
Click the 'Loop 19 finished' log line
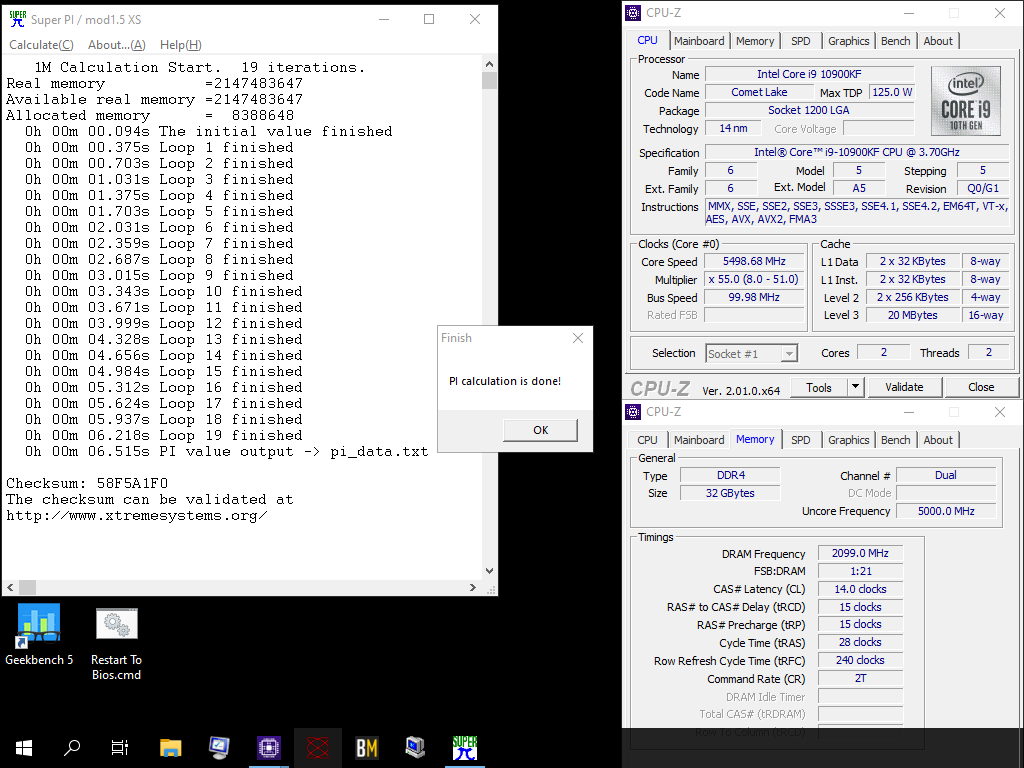coord(163,436)
